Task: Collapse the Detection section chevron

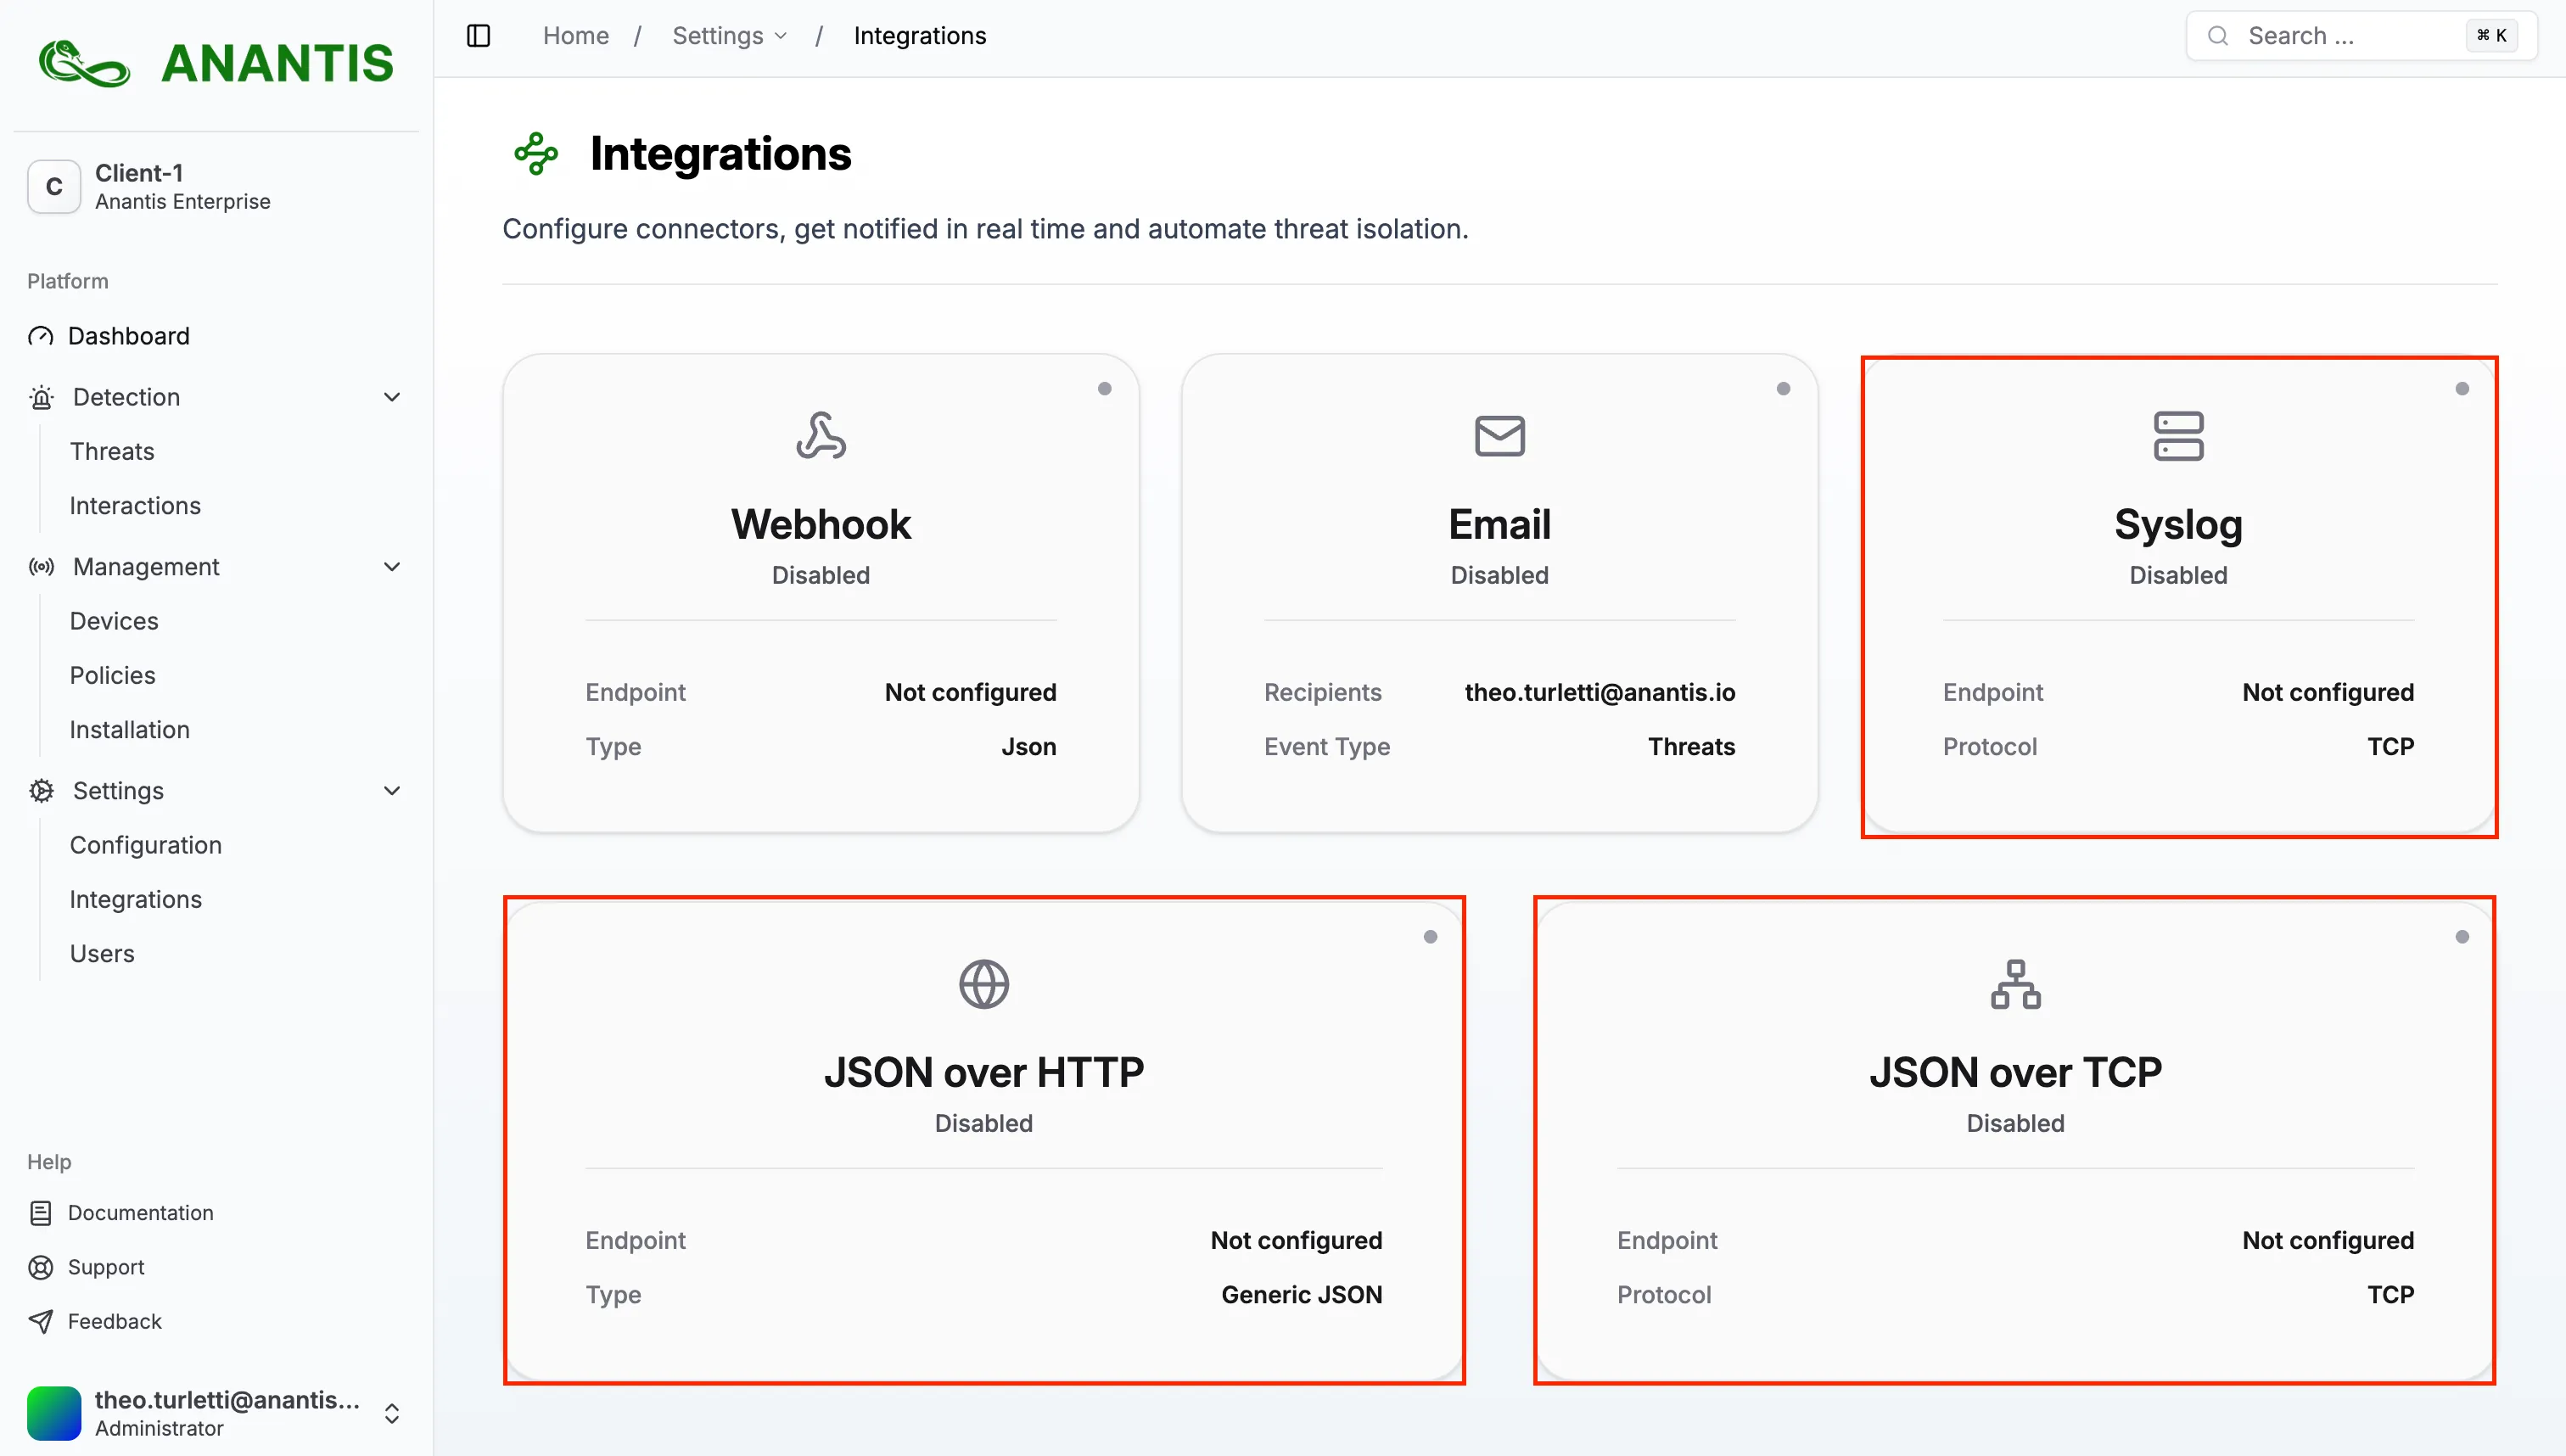Action: (x=392, y=397)
